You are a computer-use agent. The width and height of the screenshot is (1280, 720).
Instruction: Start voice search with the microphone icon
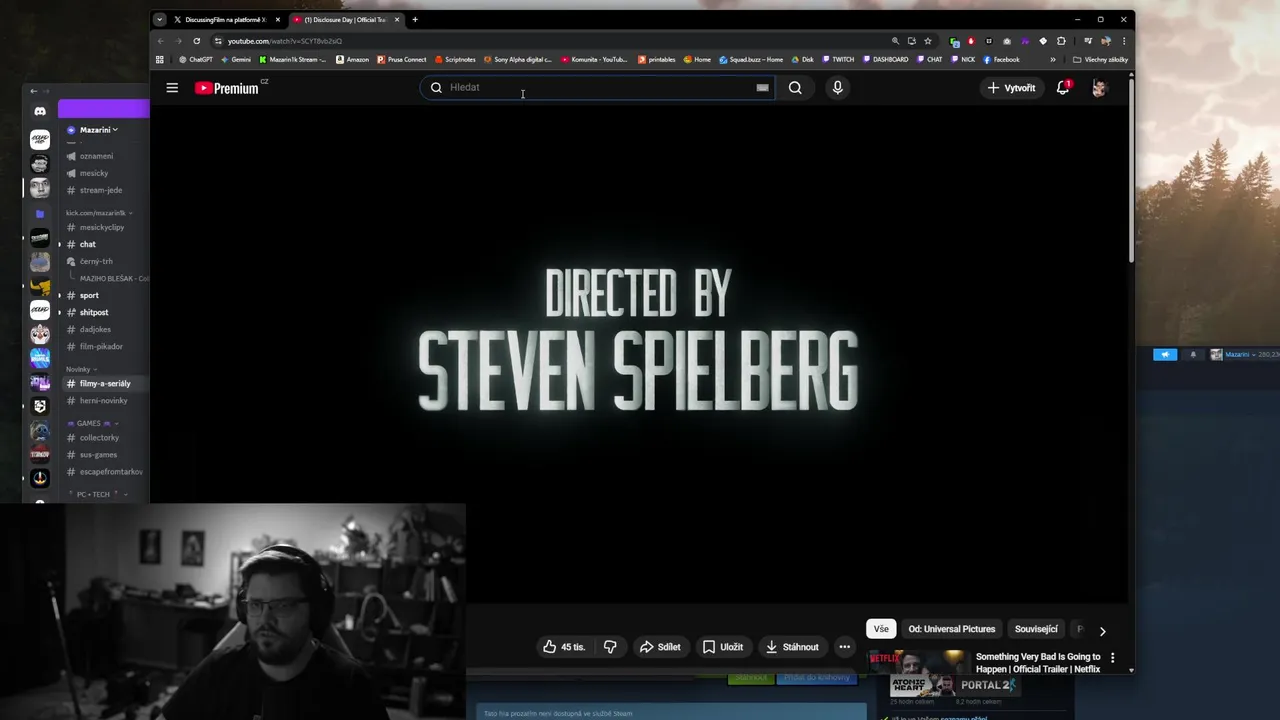(x=837, y=88)
